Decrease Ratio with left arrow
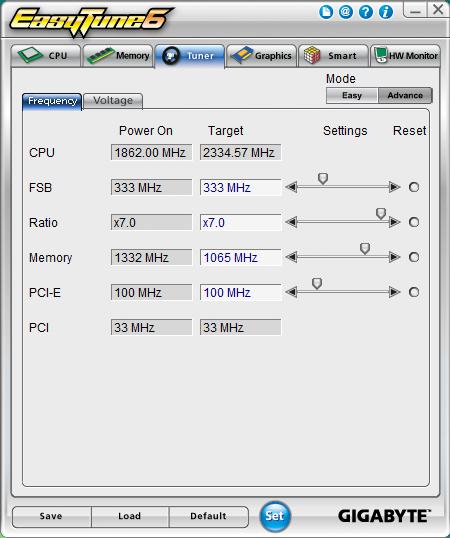Screen dimensions: 450x538 tap(291, 222)
